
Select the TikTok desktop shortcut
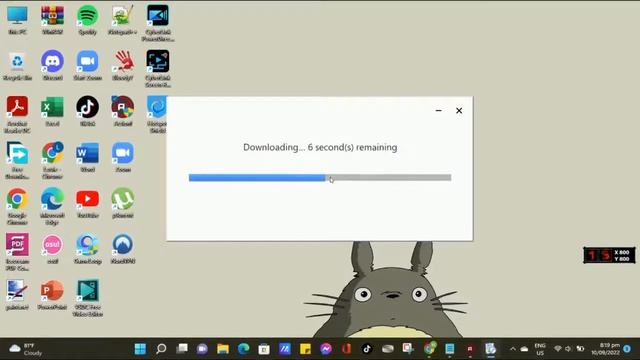click(x=87, y=111)
